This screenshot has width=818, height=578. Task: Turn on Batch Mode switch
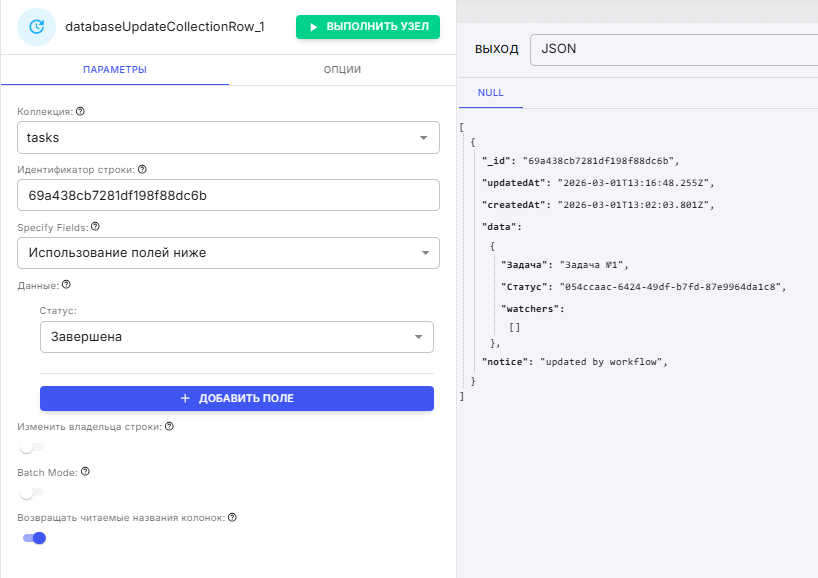32,493
